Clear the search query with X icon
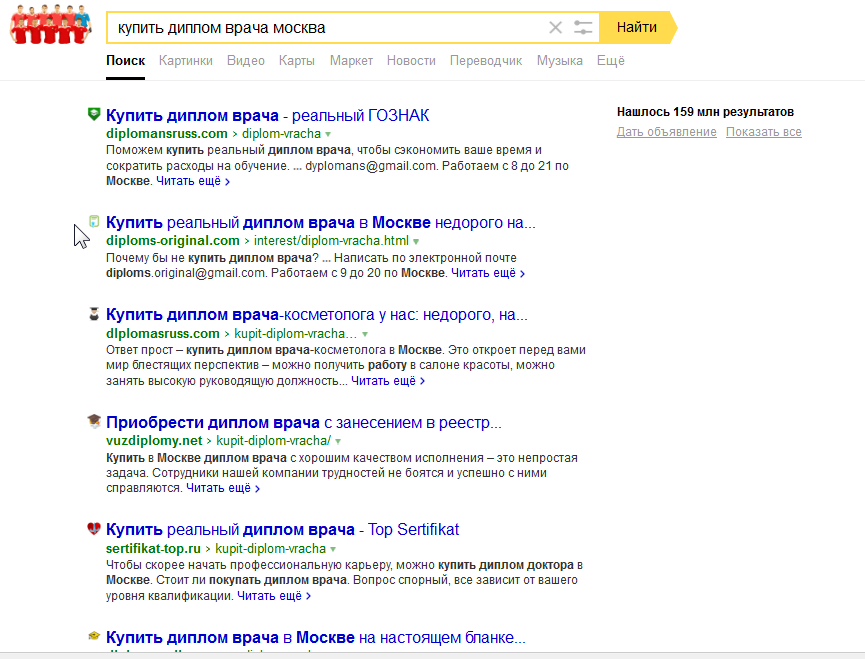The width and height of the screenshot is (865, 659). (556, 28)
